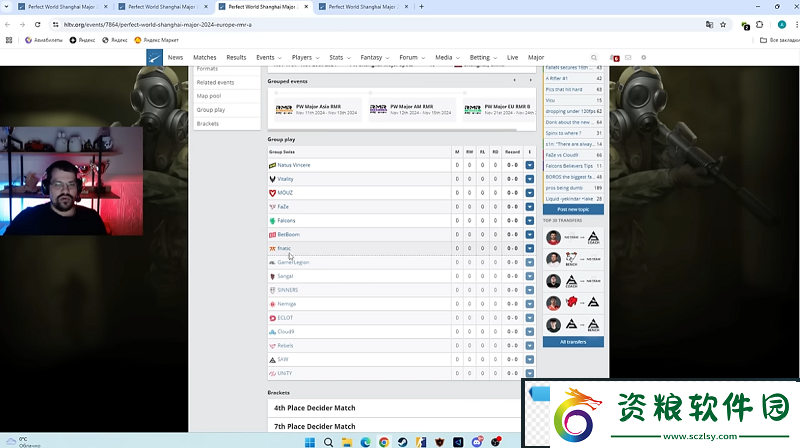Open the Windows Start menu
This screenshot has height=448, width=800.
click(310, 442)
